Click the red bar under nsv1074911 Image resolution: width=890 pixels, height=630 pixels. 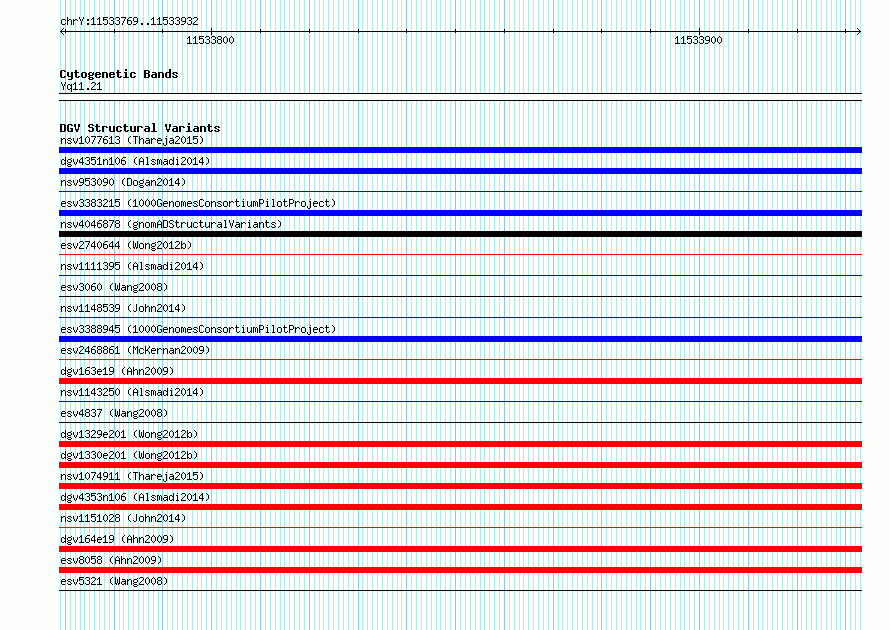tap(460, 486)
